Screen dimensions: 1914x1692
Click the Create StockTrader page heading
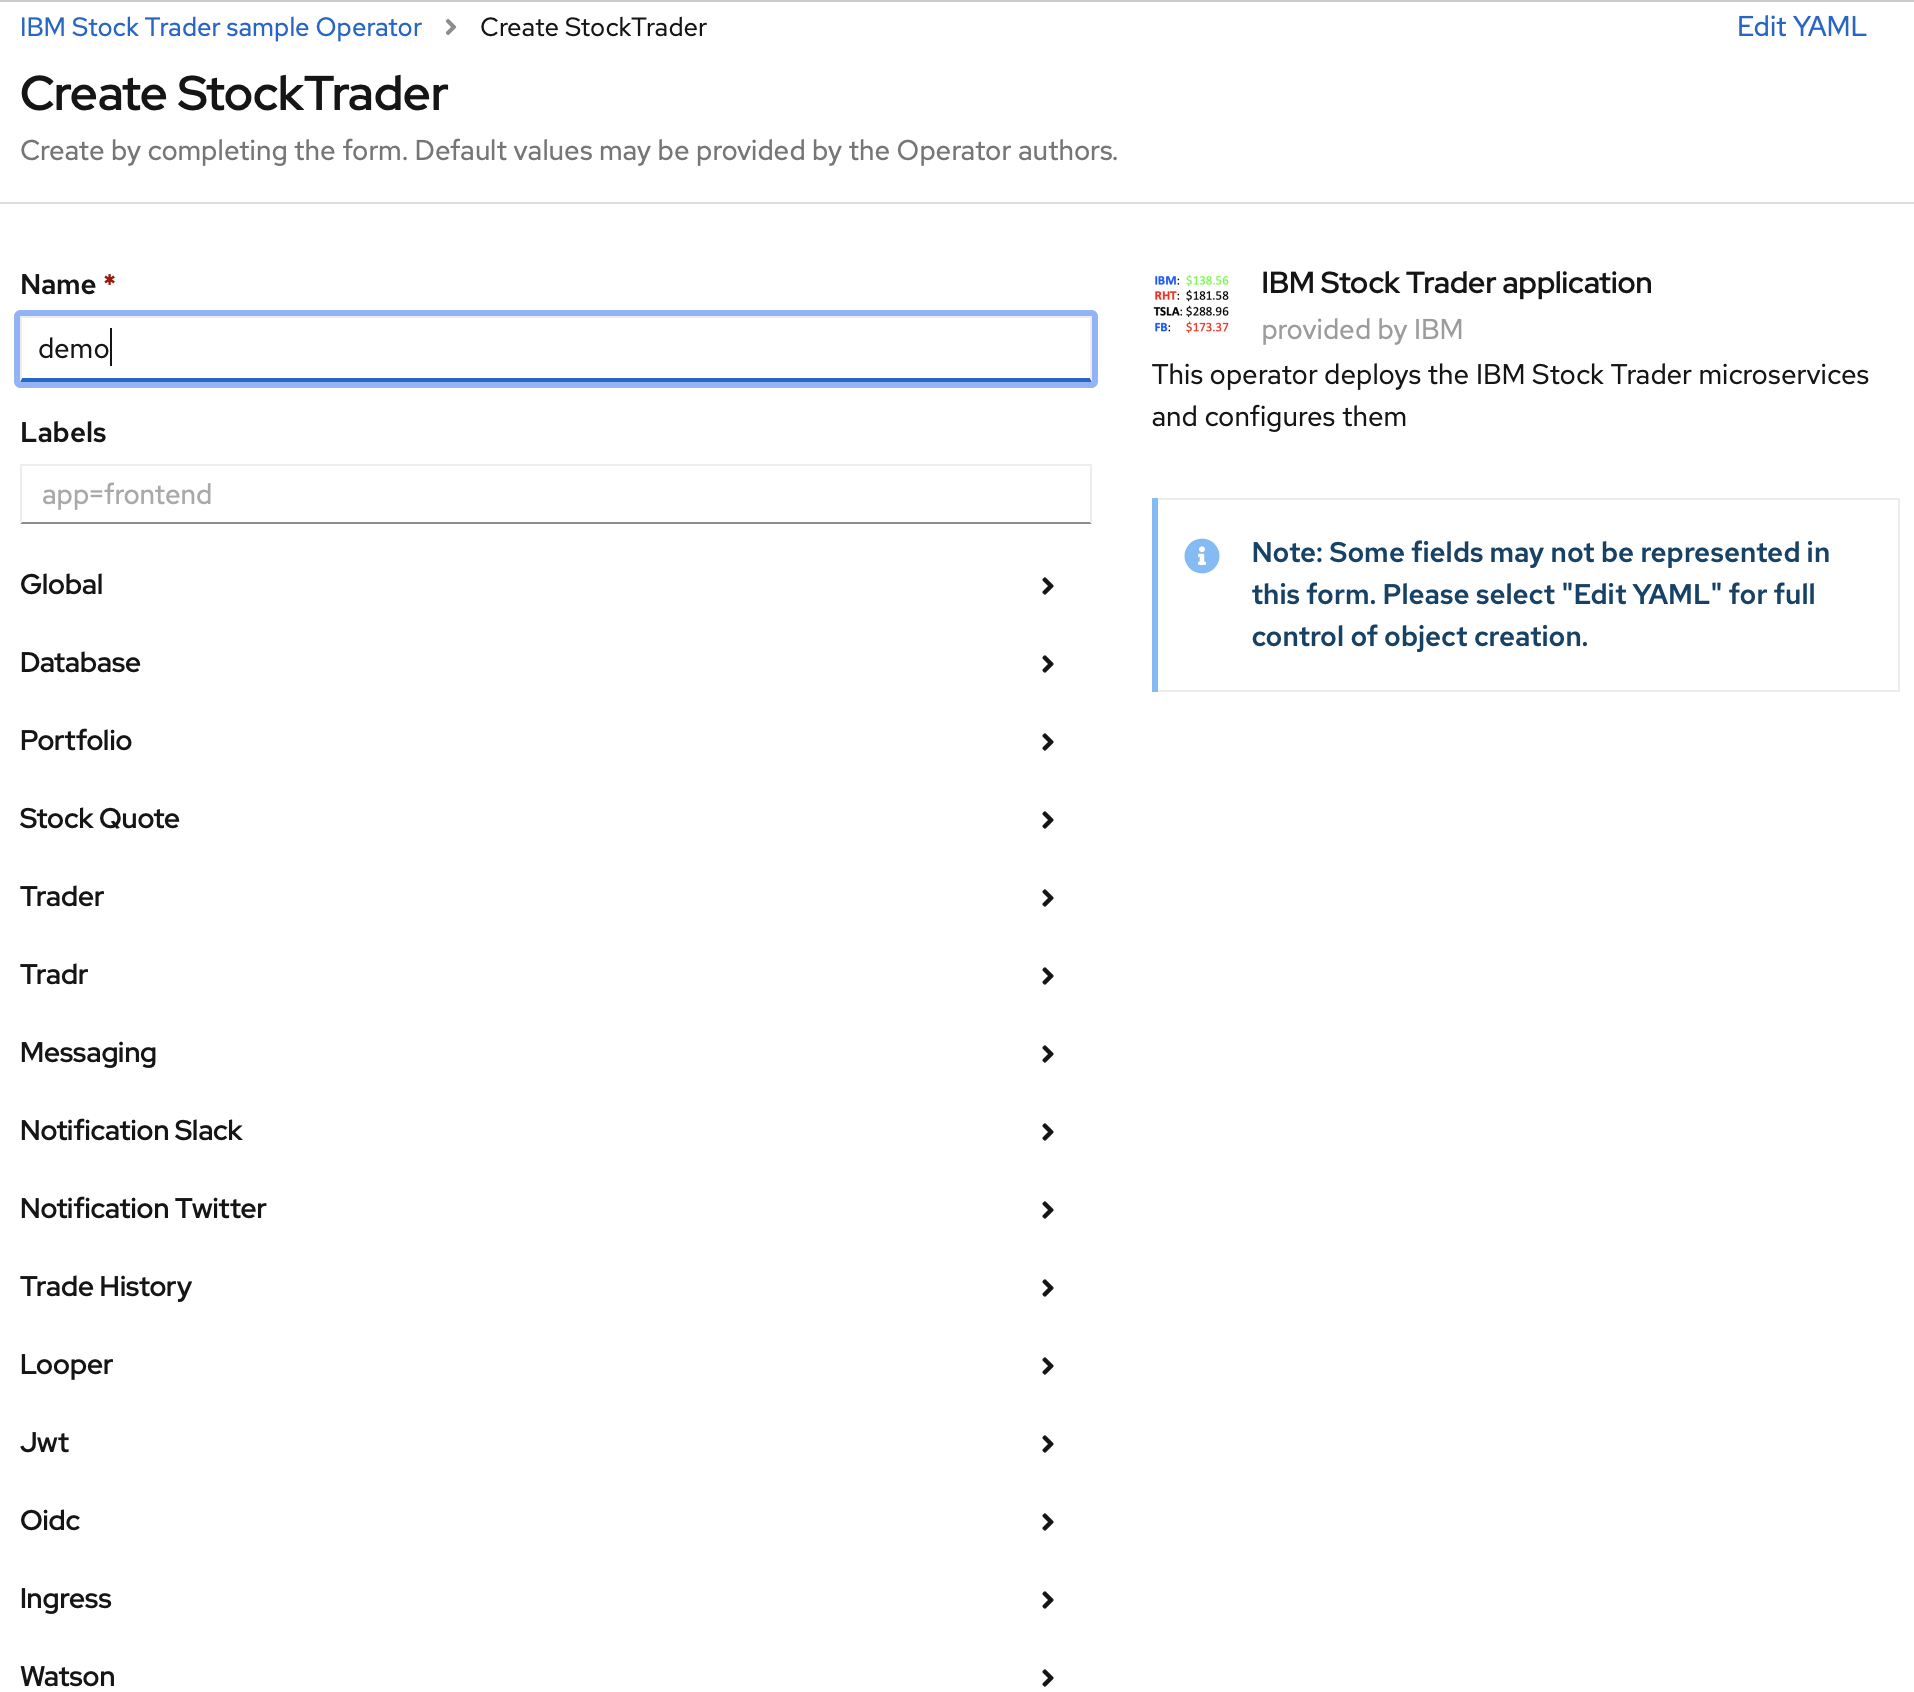pyautogui.click(x=234, y=93)
